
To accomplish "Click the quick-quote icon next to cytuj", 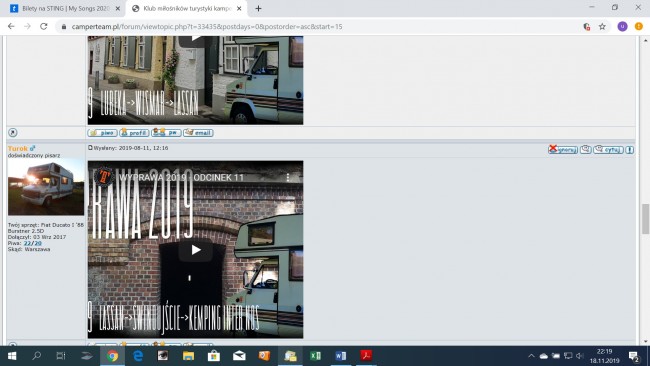I will coord(585,150).
